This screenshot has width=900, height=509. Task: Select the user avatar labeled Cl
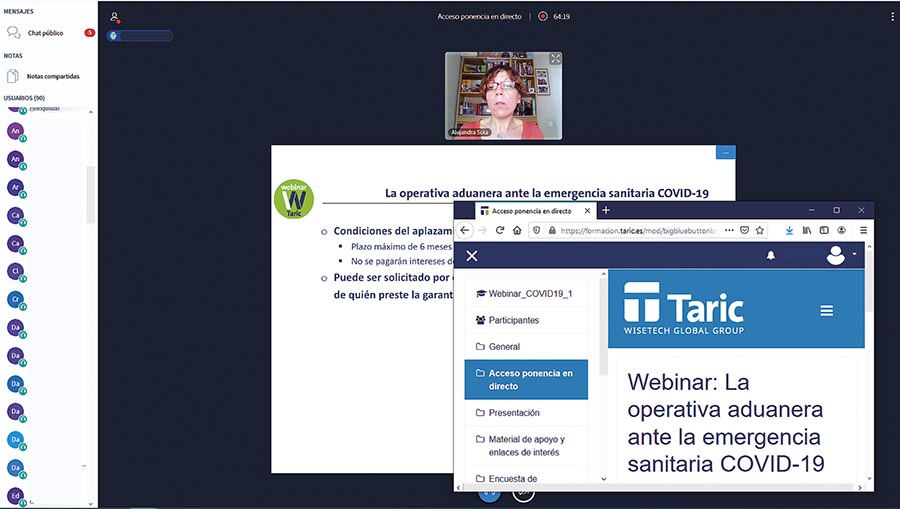coord(15,271)
